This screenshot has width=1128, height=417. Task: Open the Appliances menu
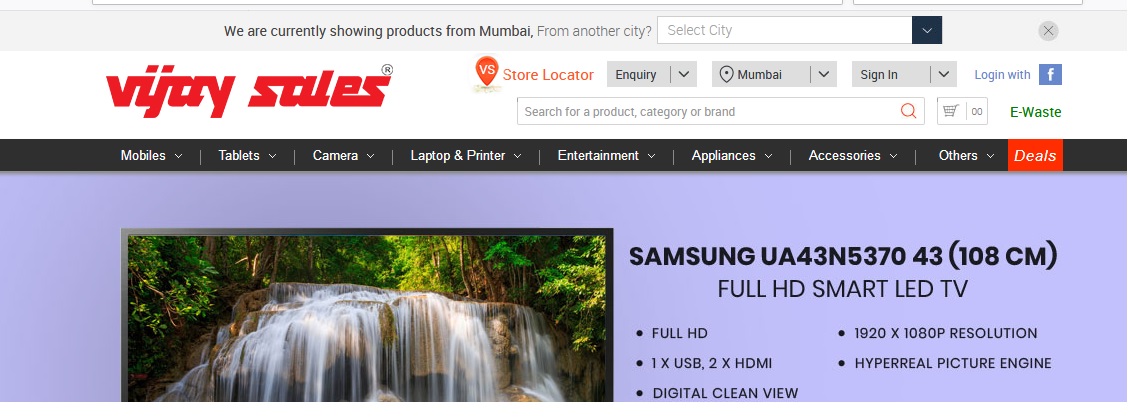point(732,155)
